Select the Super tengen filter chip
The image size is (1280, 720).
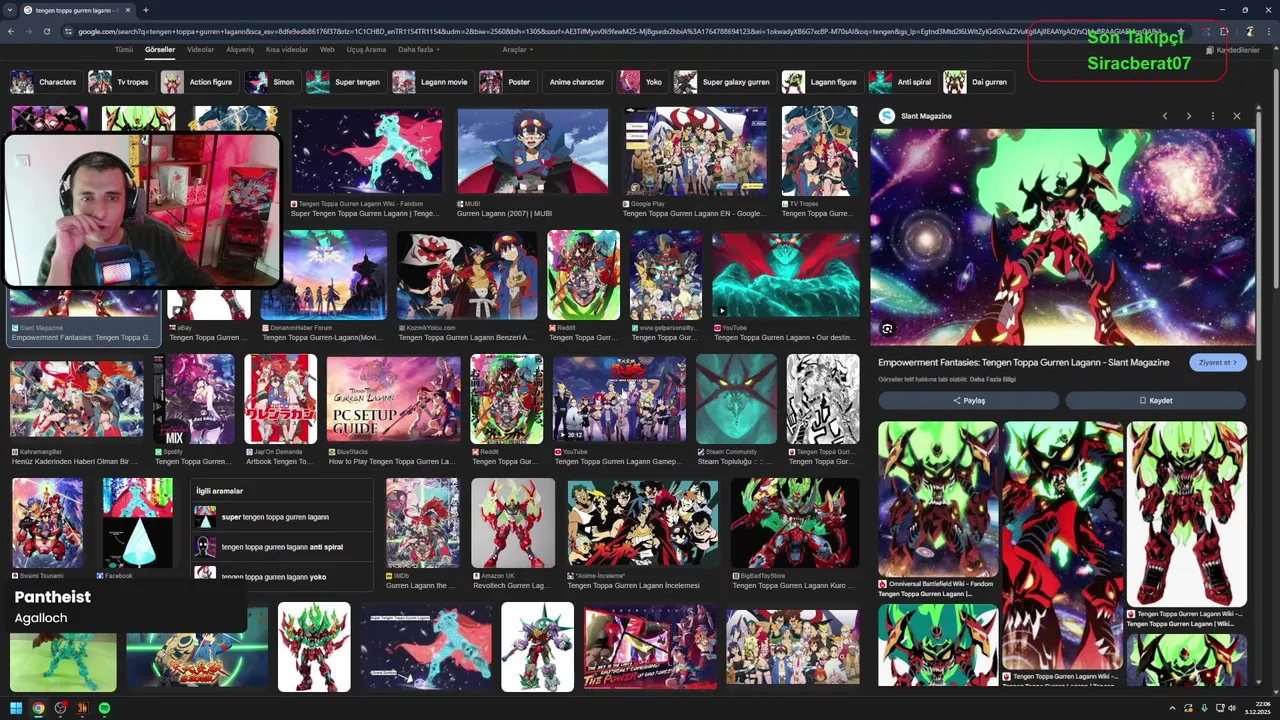point(345,82)
